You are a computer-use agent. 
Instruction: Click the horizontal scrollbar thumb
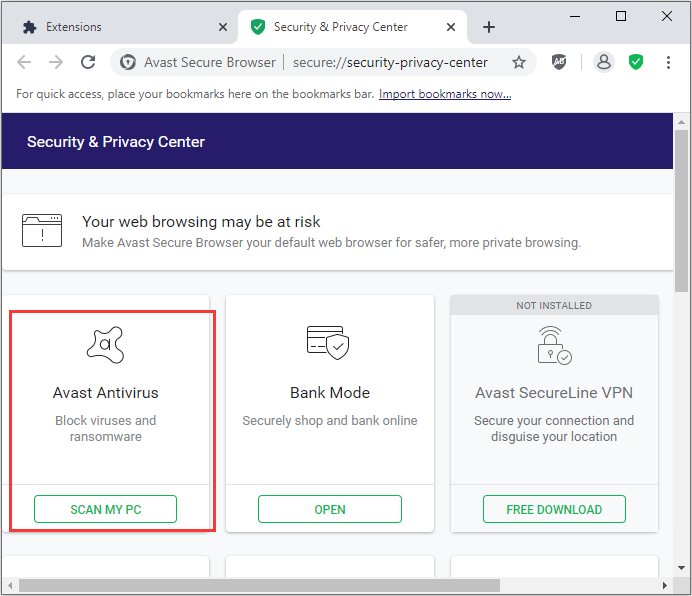(260, 586)
